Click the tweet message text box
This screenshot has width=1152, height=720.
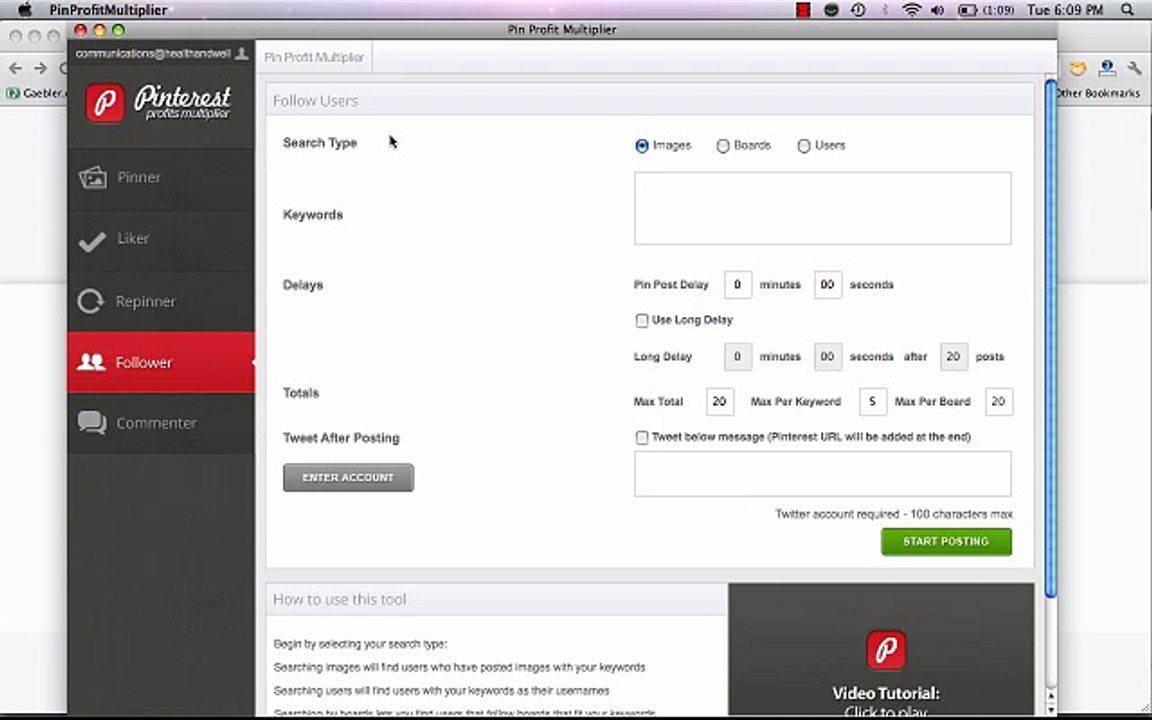823,474
